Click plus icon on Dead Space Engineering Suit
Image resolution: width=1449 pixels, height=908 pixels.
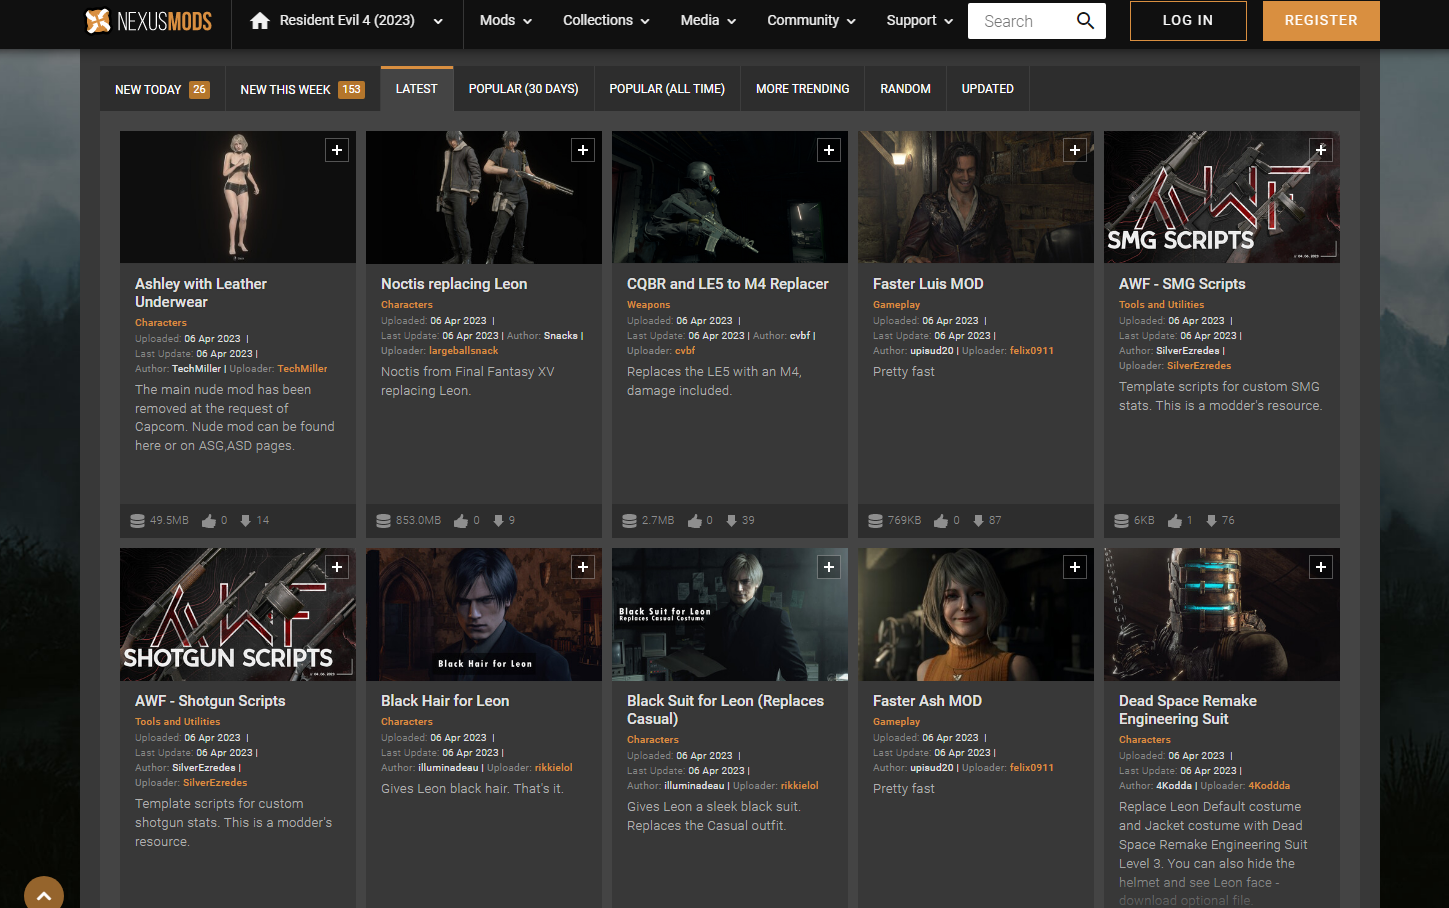tap(1321, 567)
